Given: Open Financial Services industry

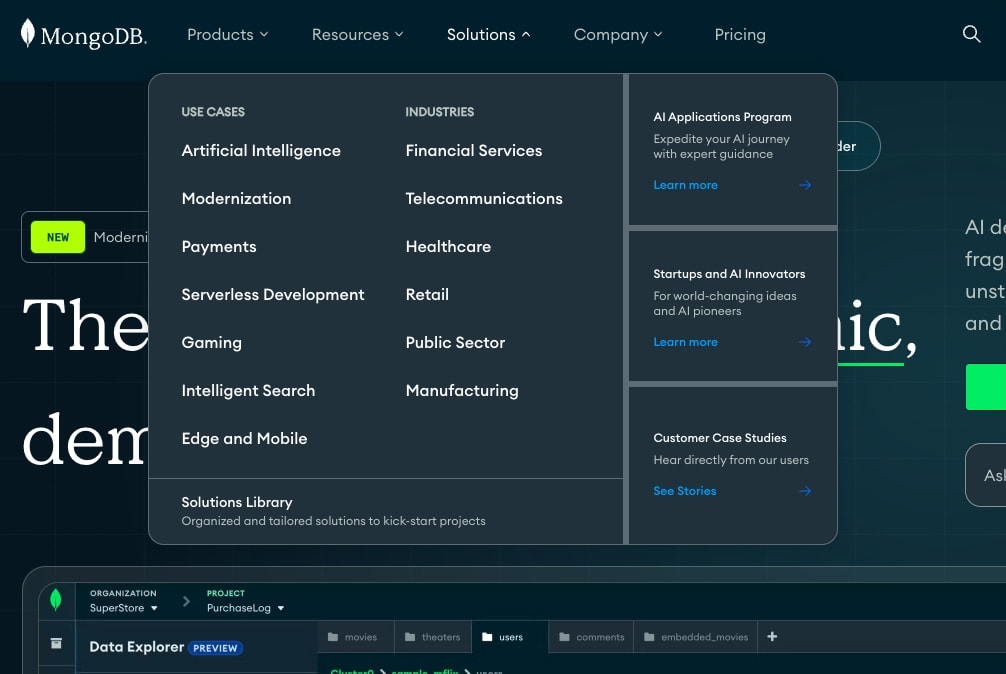Looking at the screenshot, I should point(473,151).
